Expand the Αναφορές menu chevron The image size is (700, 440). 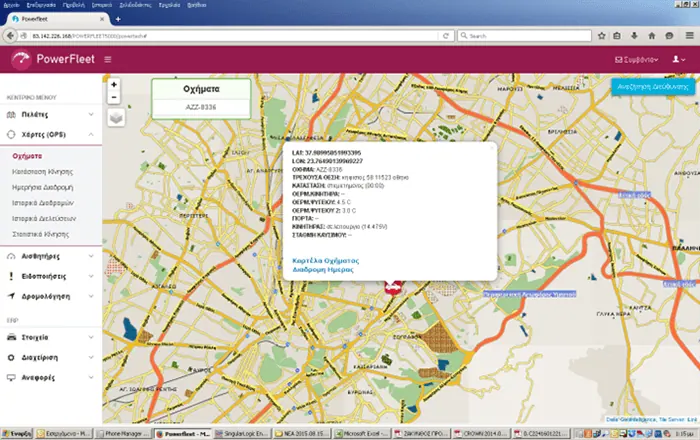(91, 378)
